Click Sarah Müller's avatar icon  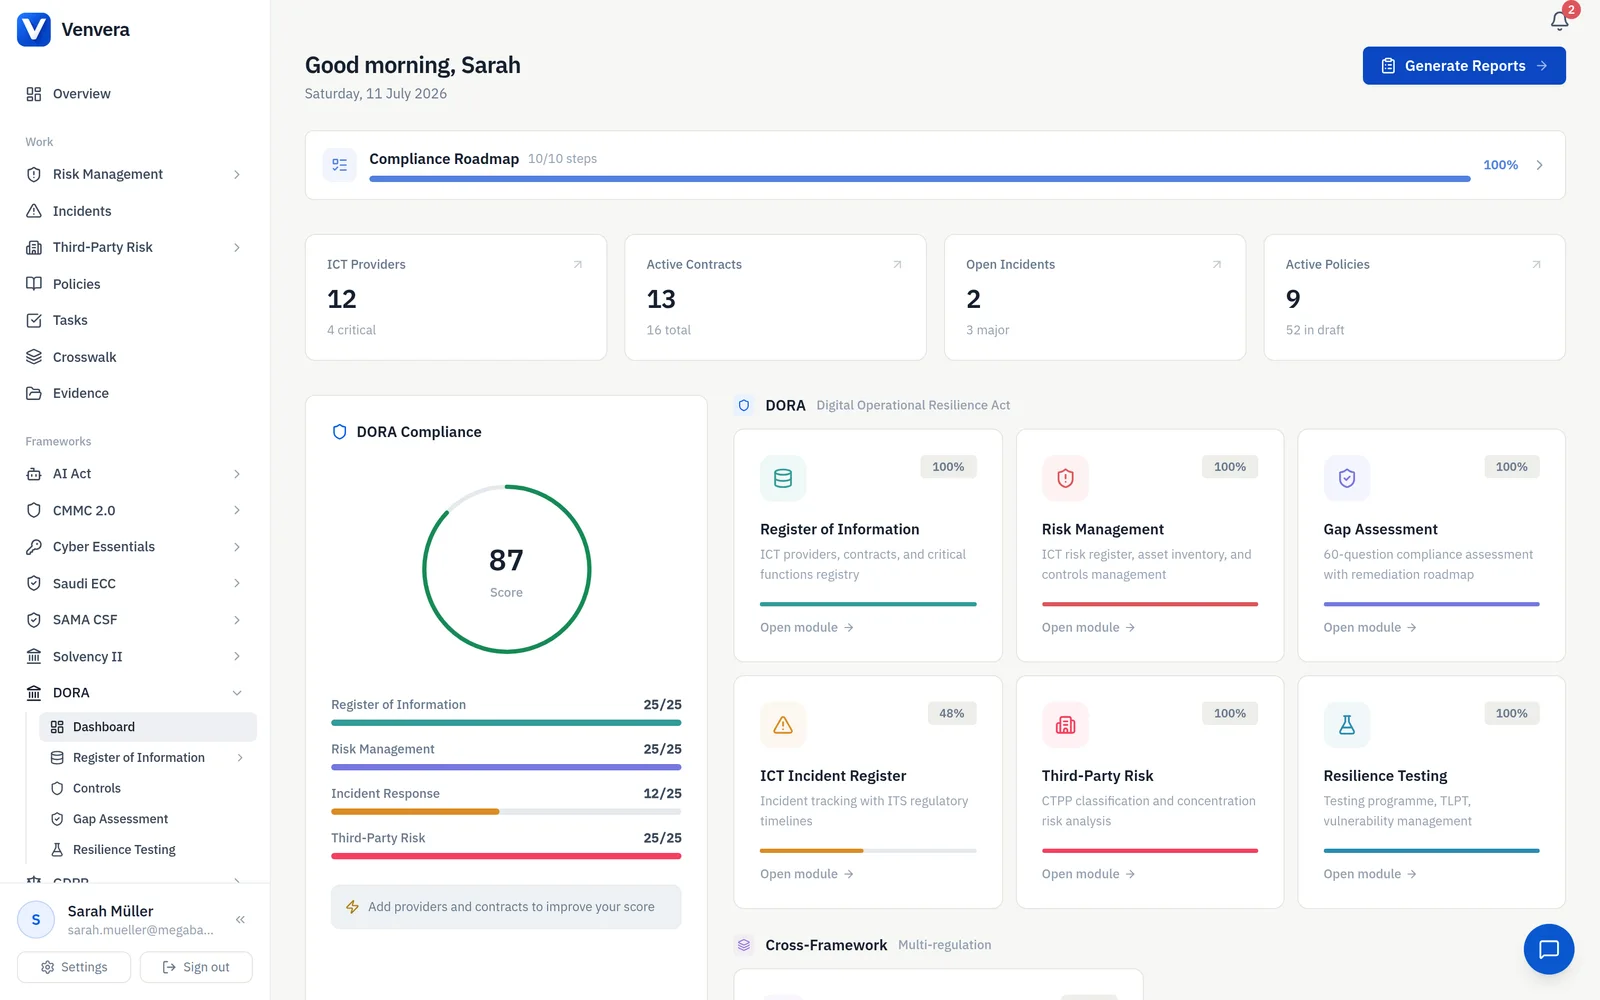pyautogui.click(x=36, y=920)
